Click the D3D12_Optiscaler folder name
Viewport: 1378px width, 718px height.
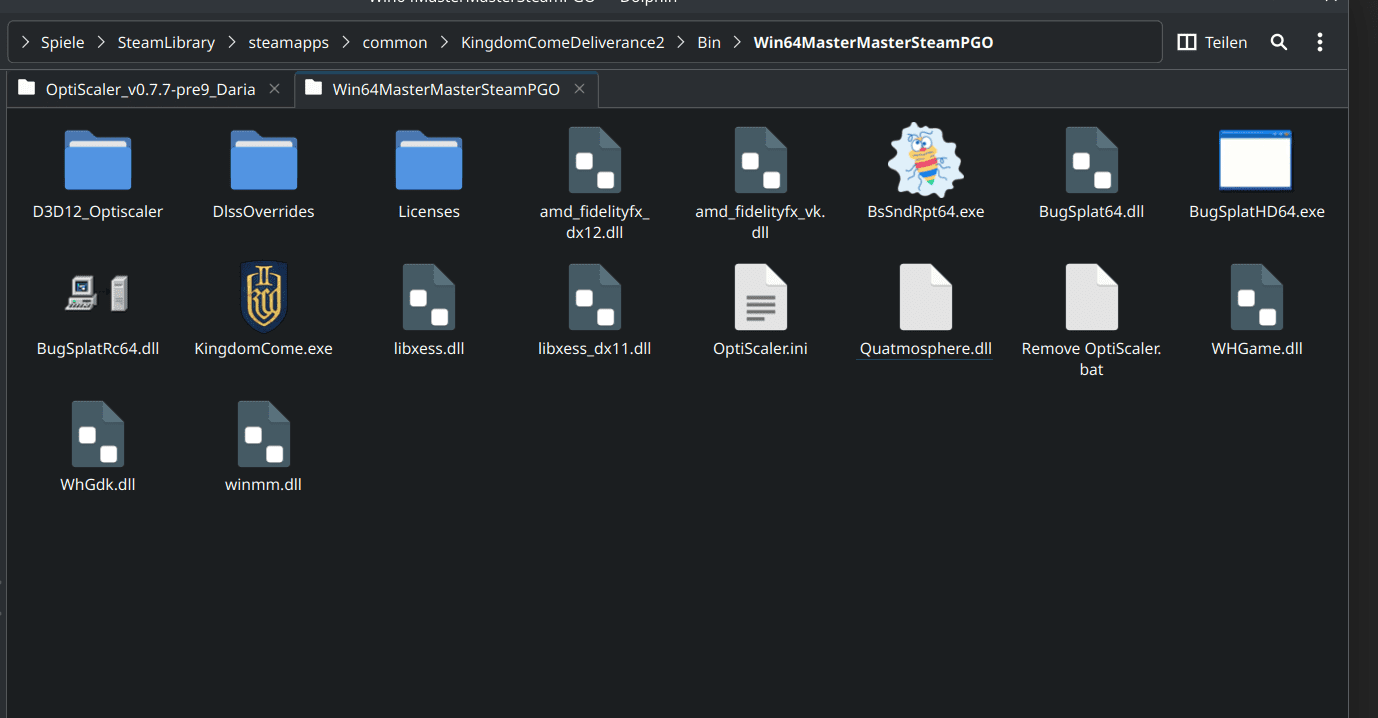click(x=98, y=212)
